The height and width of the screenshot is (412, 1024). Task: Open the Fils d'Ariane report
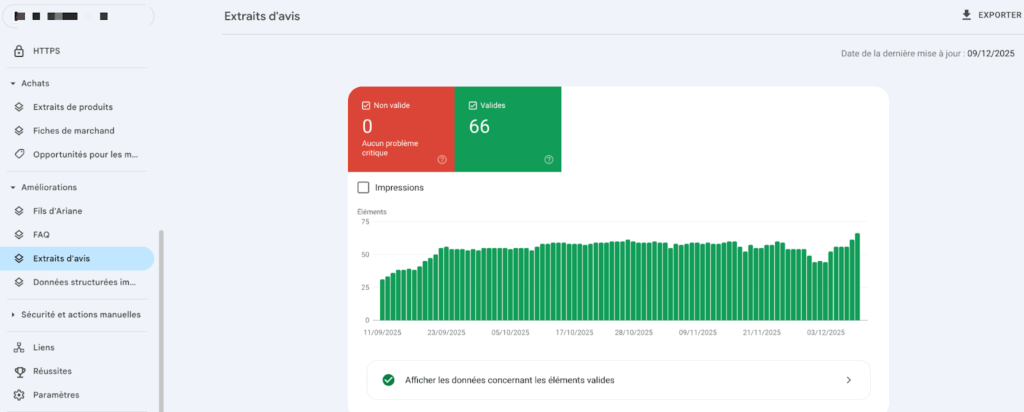coord(55,211)
